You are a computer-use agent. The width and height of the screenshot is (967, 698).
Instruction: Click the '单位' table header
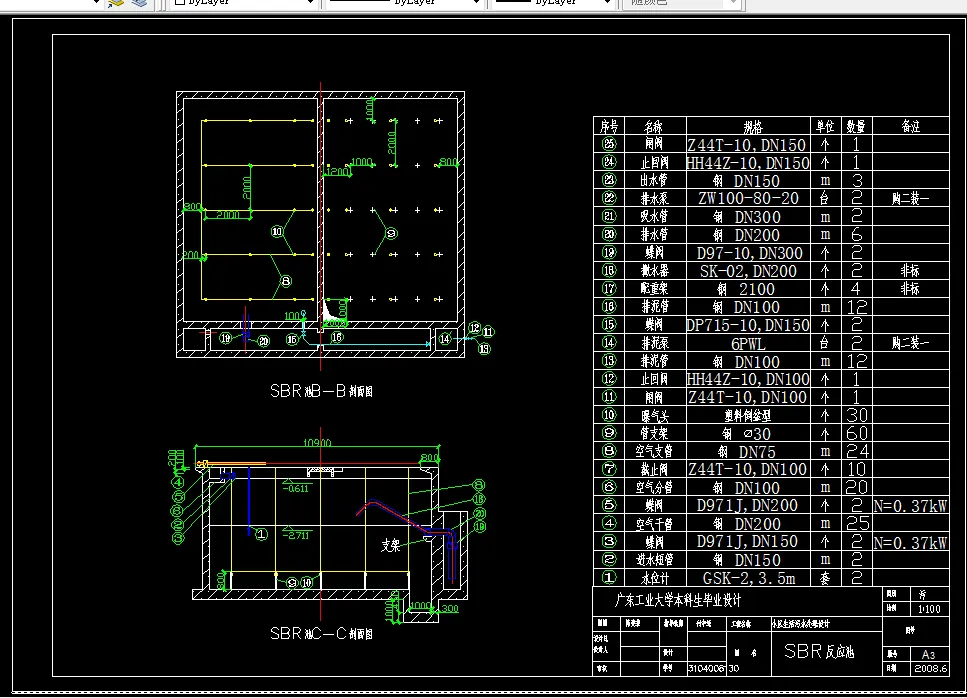(x=825, y=126)
